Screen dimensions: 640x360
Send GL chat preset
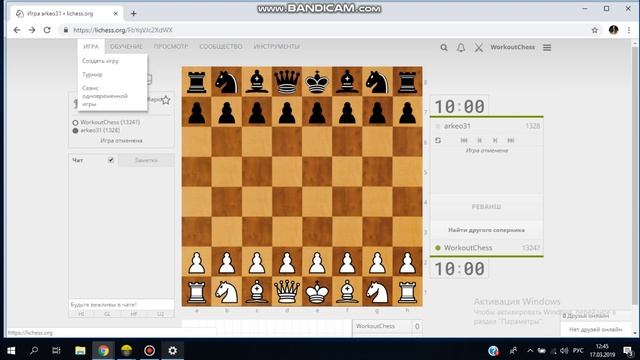pyautogui.click(x=107, y=314)
